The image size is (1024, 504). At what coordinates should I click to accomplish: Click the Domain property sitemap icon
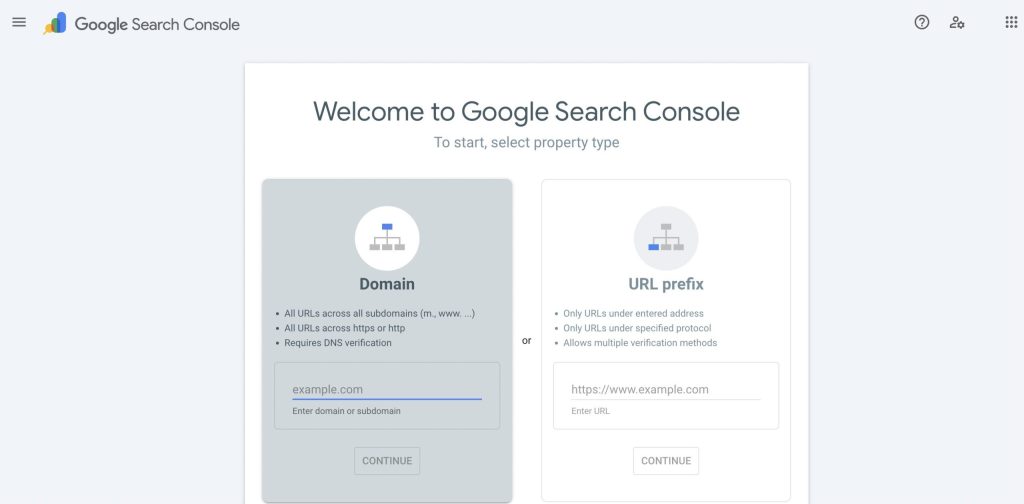click(387, 238)
